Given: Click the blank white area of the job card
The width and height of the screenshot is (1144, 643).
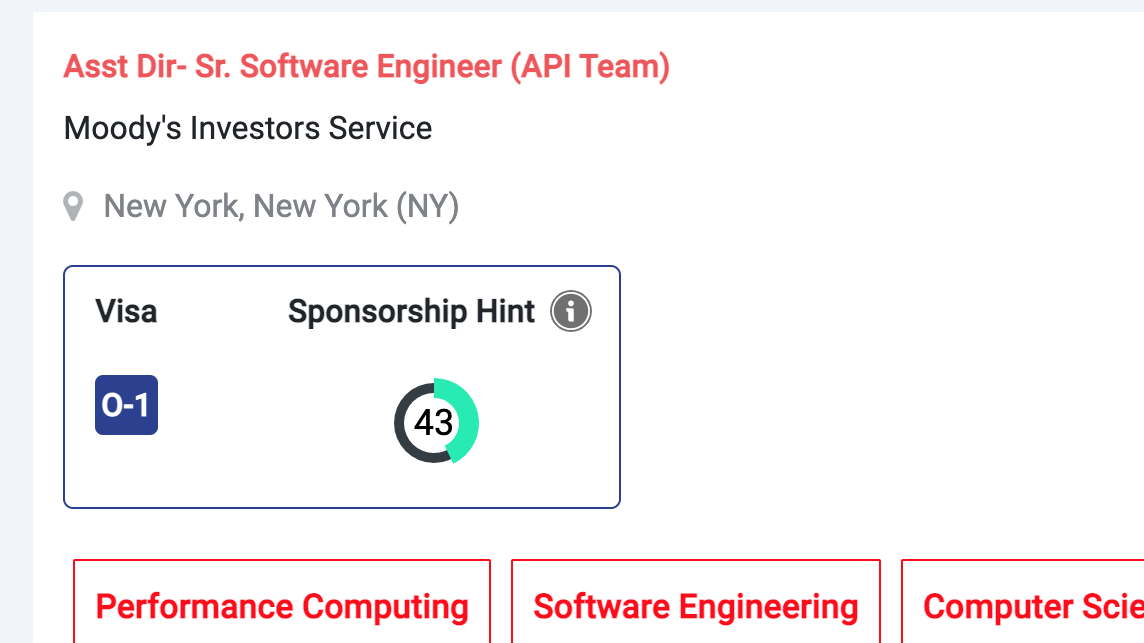Looking at the screenshot, I should pyautogui.click(x=876, y=328).
